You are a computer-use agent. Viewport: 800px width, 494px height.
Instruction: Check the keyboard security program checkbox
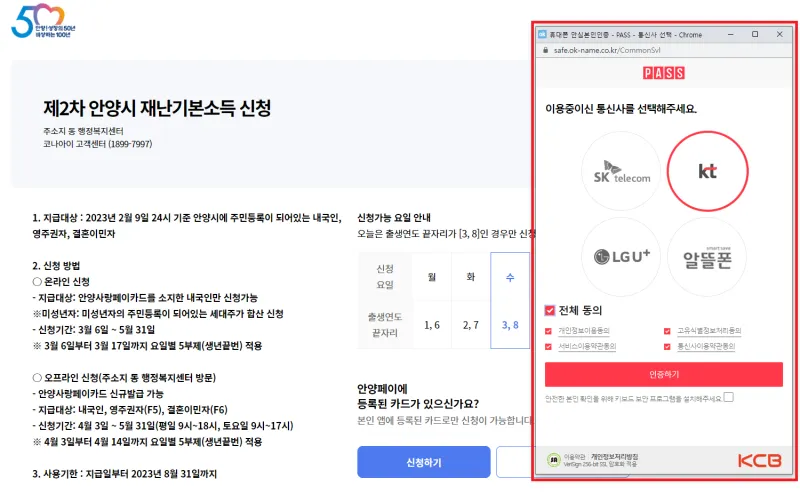coord(729,397)
